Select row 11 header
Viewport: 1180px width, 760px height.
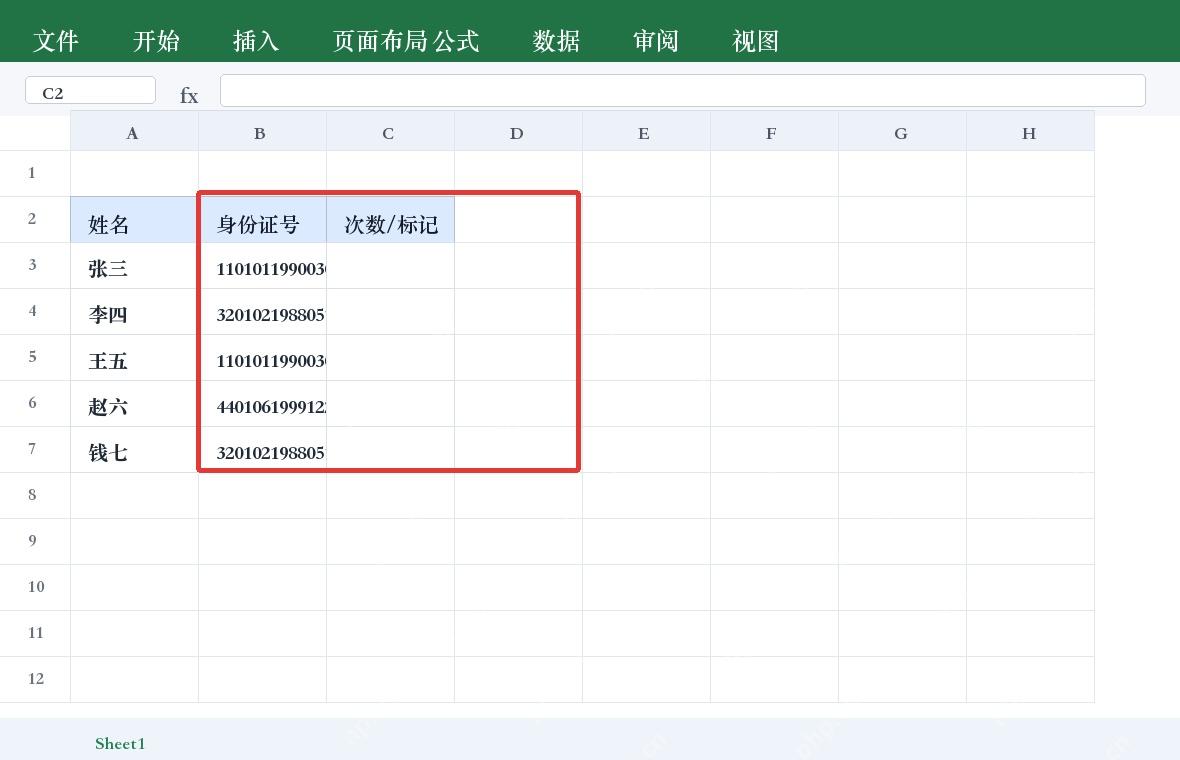[35, 633]
